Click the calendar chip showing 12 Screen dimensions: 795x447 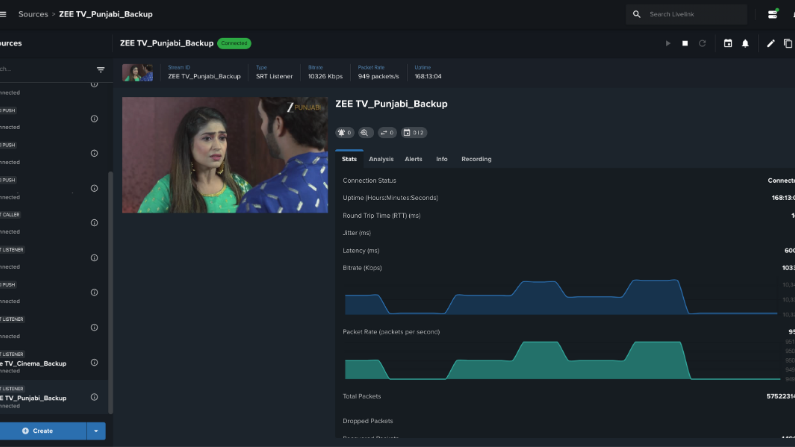click(x=414, y=133)
